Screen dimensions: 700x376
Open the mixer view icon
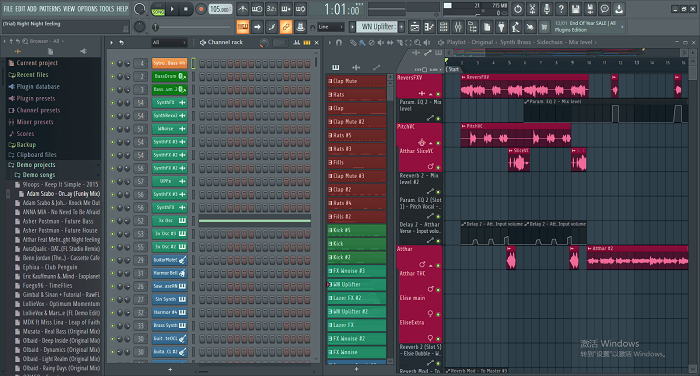[458, 27]
